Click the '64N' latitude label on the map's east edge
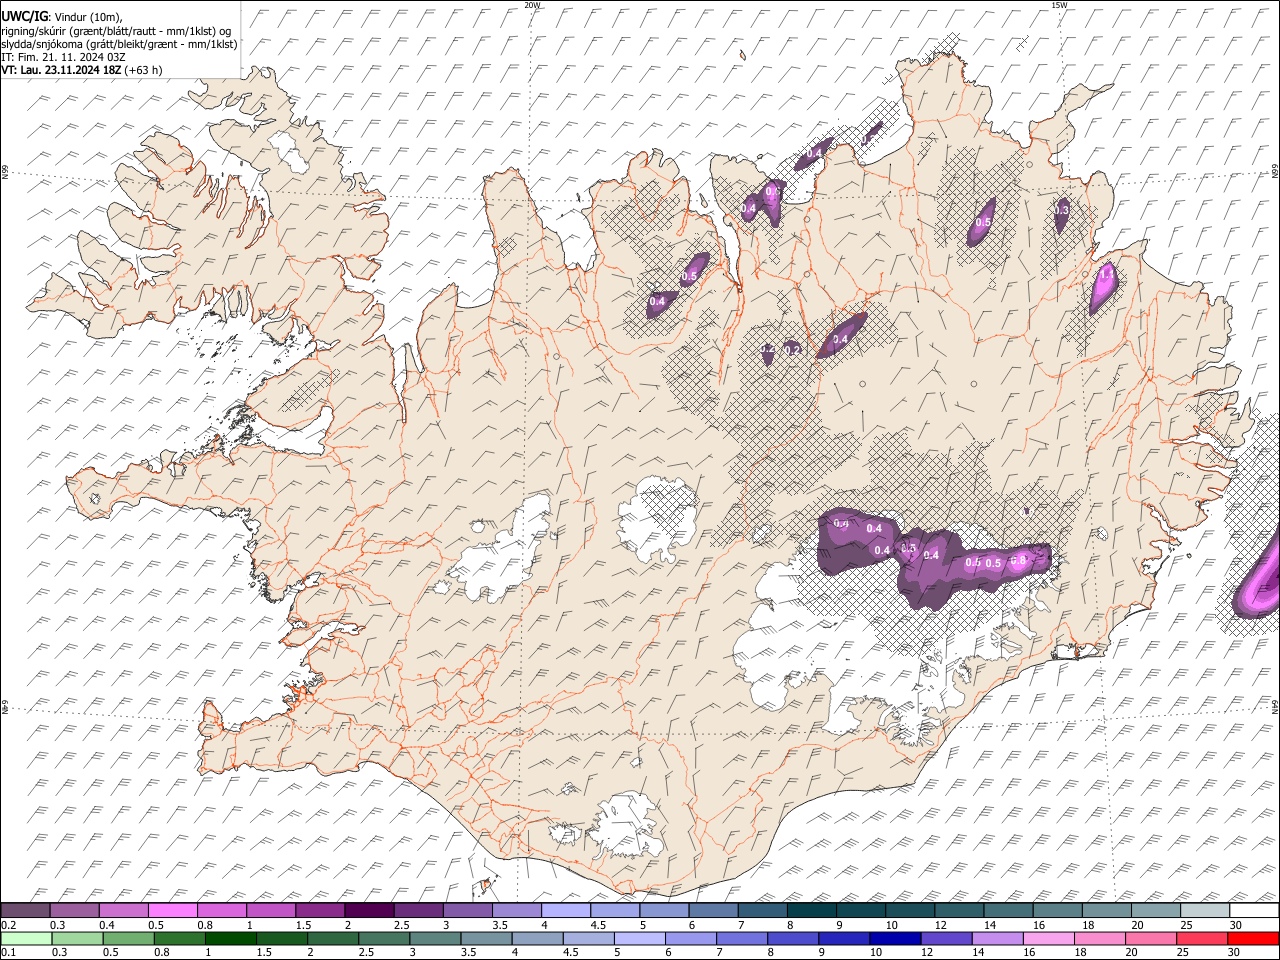Screen dimensions: 1280x960 pos(1275,707)
